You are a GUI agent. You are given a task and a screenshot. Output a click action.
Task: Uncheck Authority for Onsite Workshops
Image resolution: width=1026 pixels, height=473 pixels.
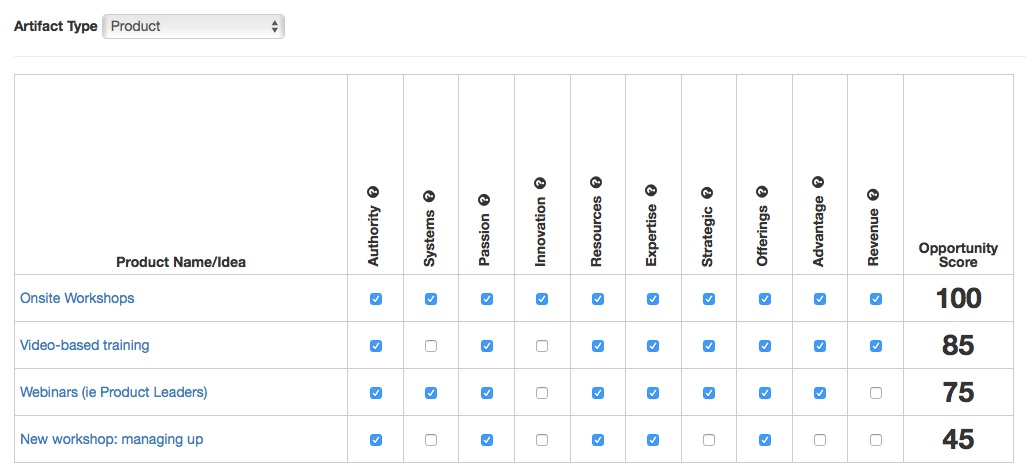[376, 299]
